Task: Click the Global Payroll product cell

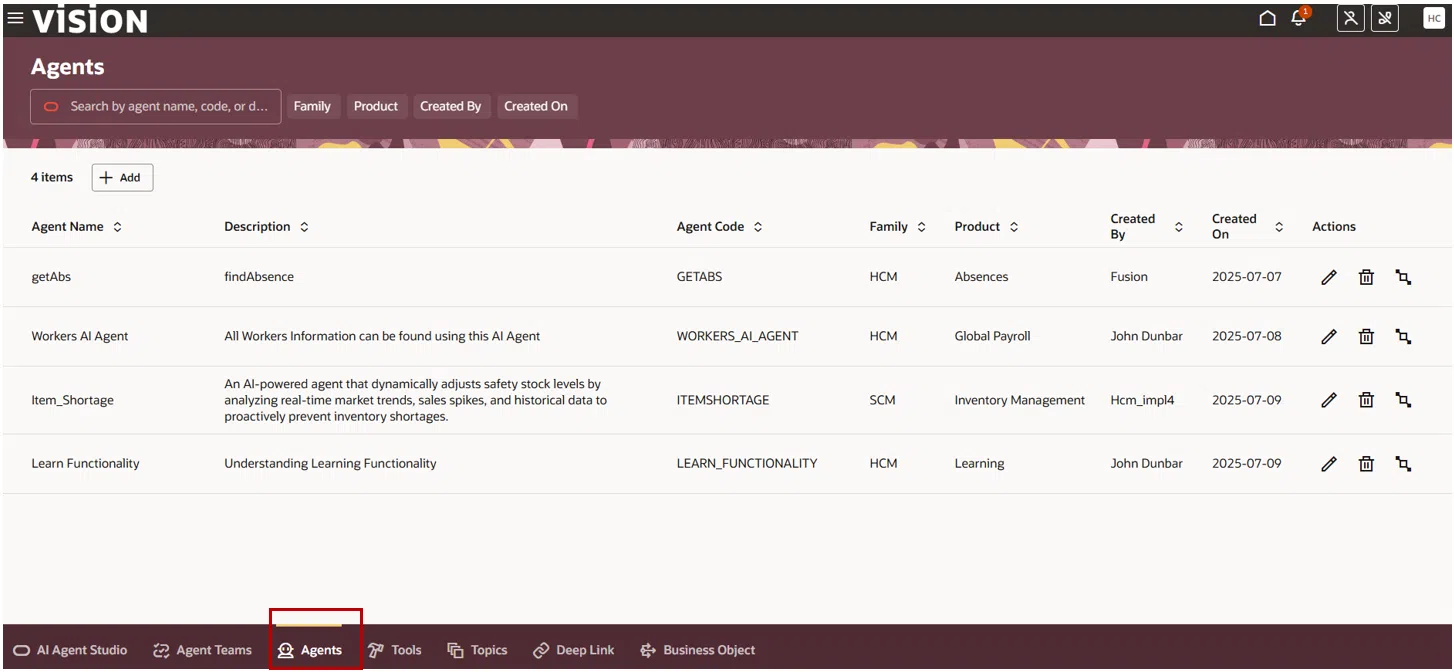Action: (x=992, y=337)
